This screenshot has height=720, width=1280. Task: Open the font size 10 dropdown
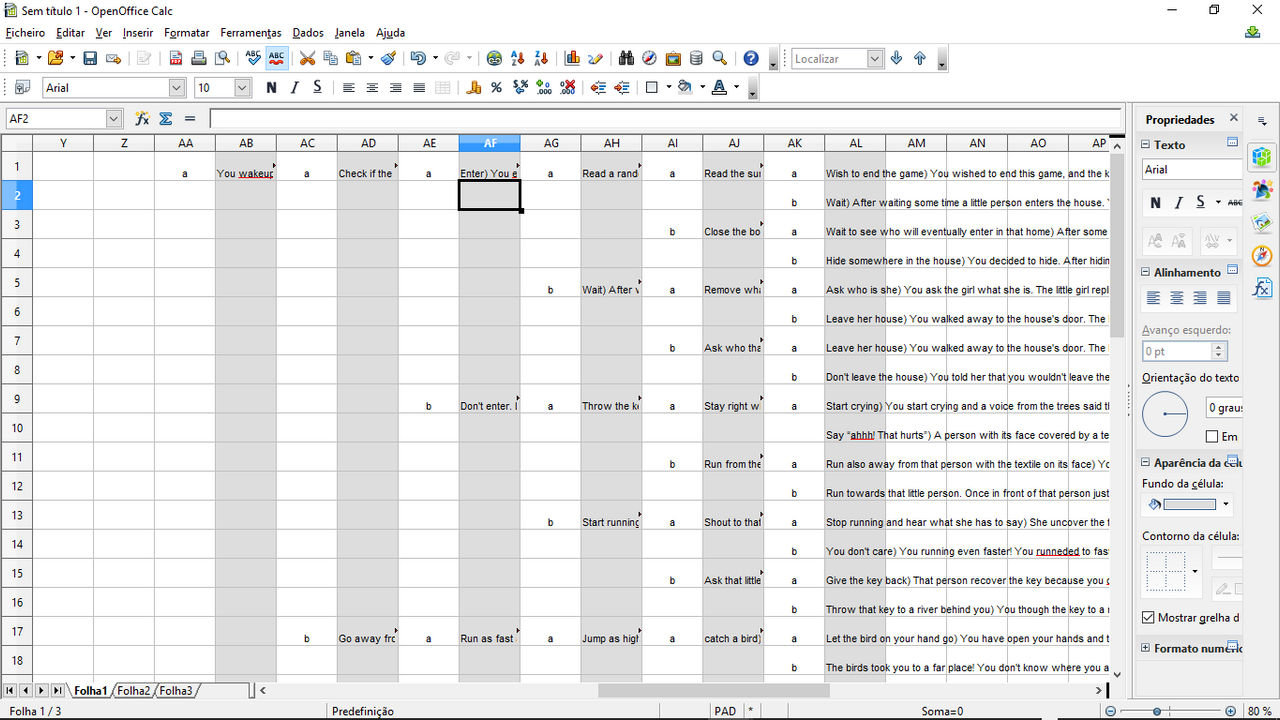242,88
